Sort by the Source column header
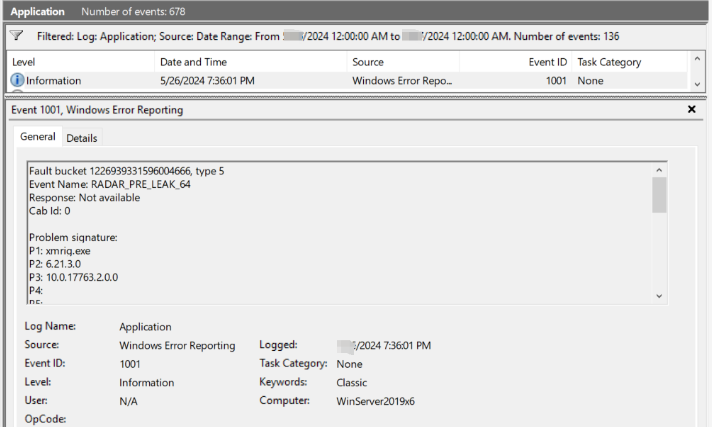Viewport: 712px width, 427px height. coord(403,62)
